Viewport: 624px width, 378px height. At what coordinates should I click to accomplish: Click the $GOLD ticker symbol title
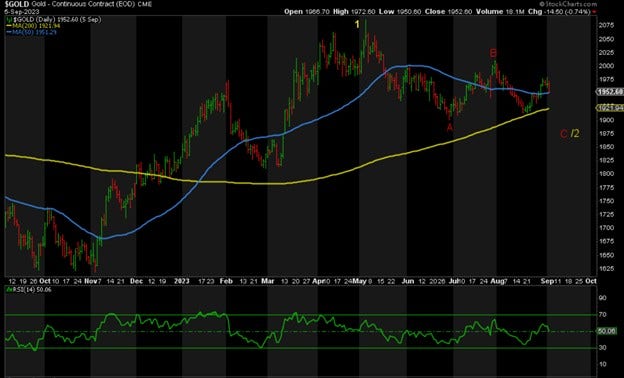click(17, 4)
